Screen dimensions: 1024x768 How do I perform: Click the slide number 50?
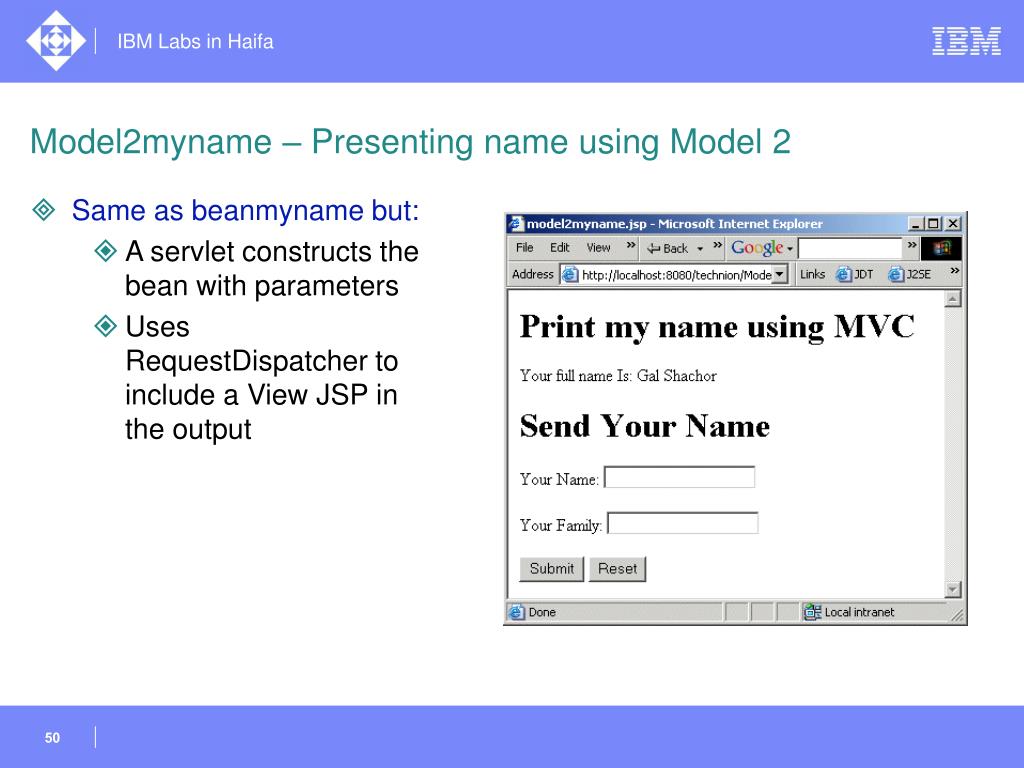(52, 738)
